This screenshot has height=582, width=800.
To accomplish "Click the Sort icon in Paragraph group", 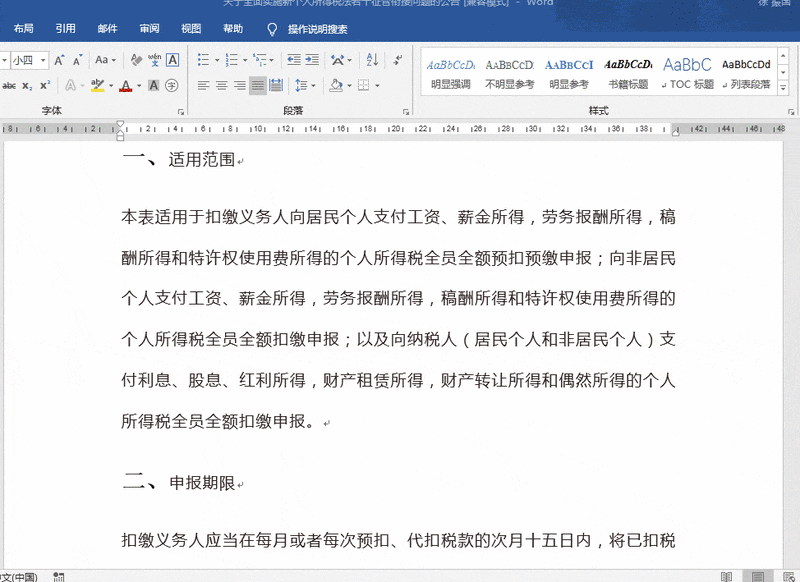I will [372, 60].
